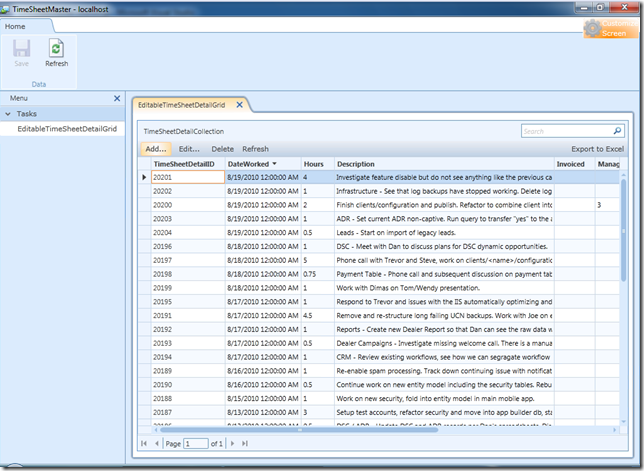Click 'Work on new security' description
This screenshot has height=471, width=644.
tap(444, 399)
